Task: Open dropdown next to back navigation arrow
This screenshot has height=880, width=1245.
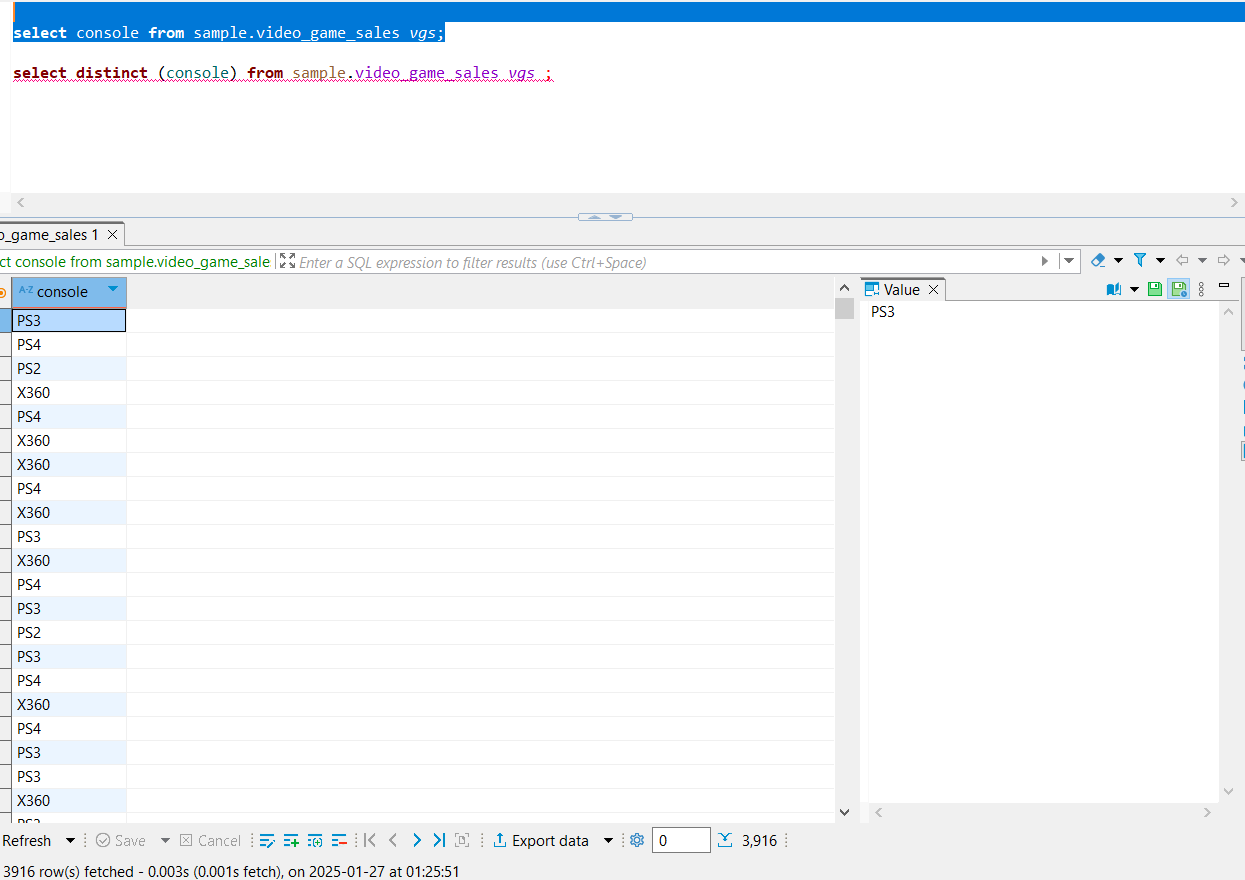Action: (1202, 261)
